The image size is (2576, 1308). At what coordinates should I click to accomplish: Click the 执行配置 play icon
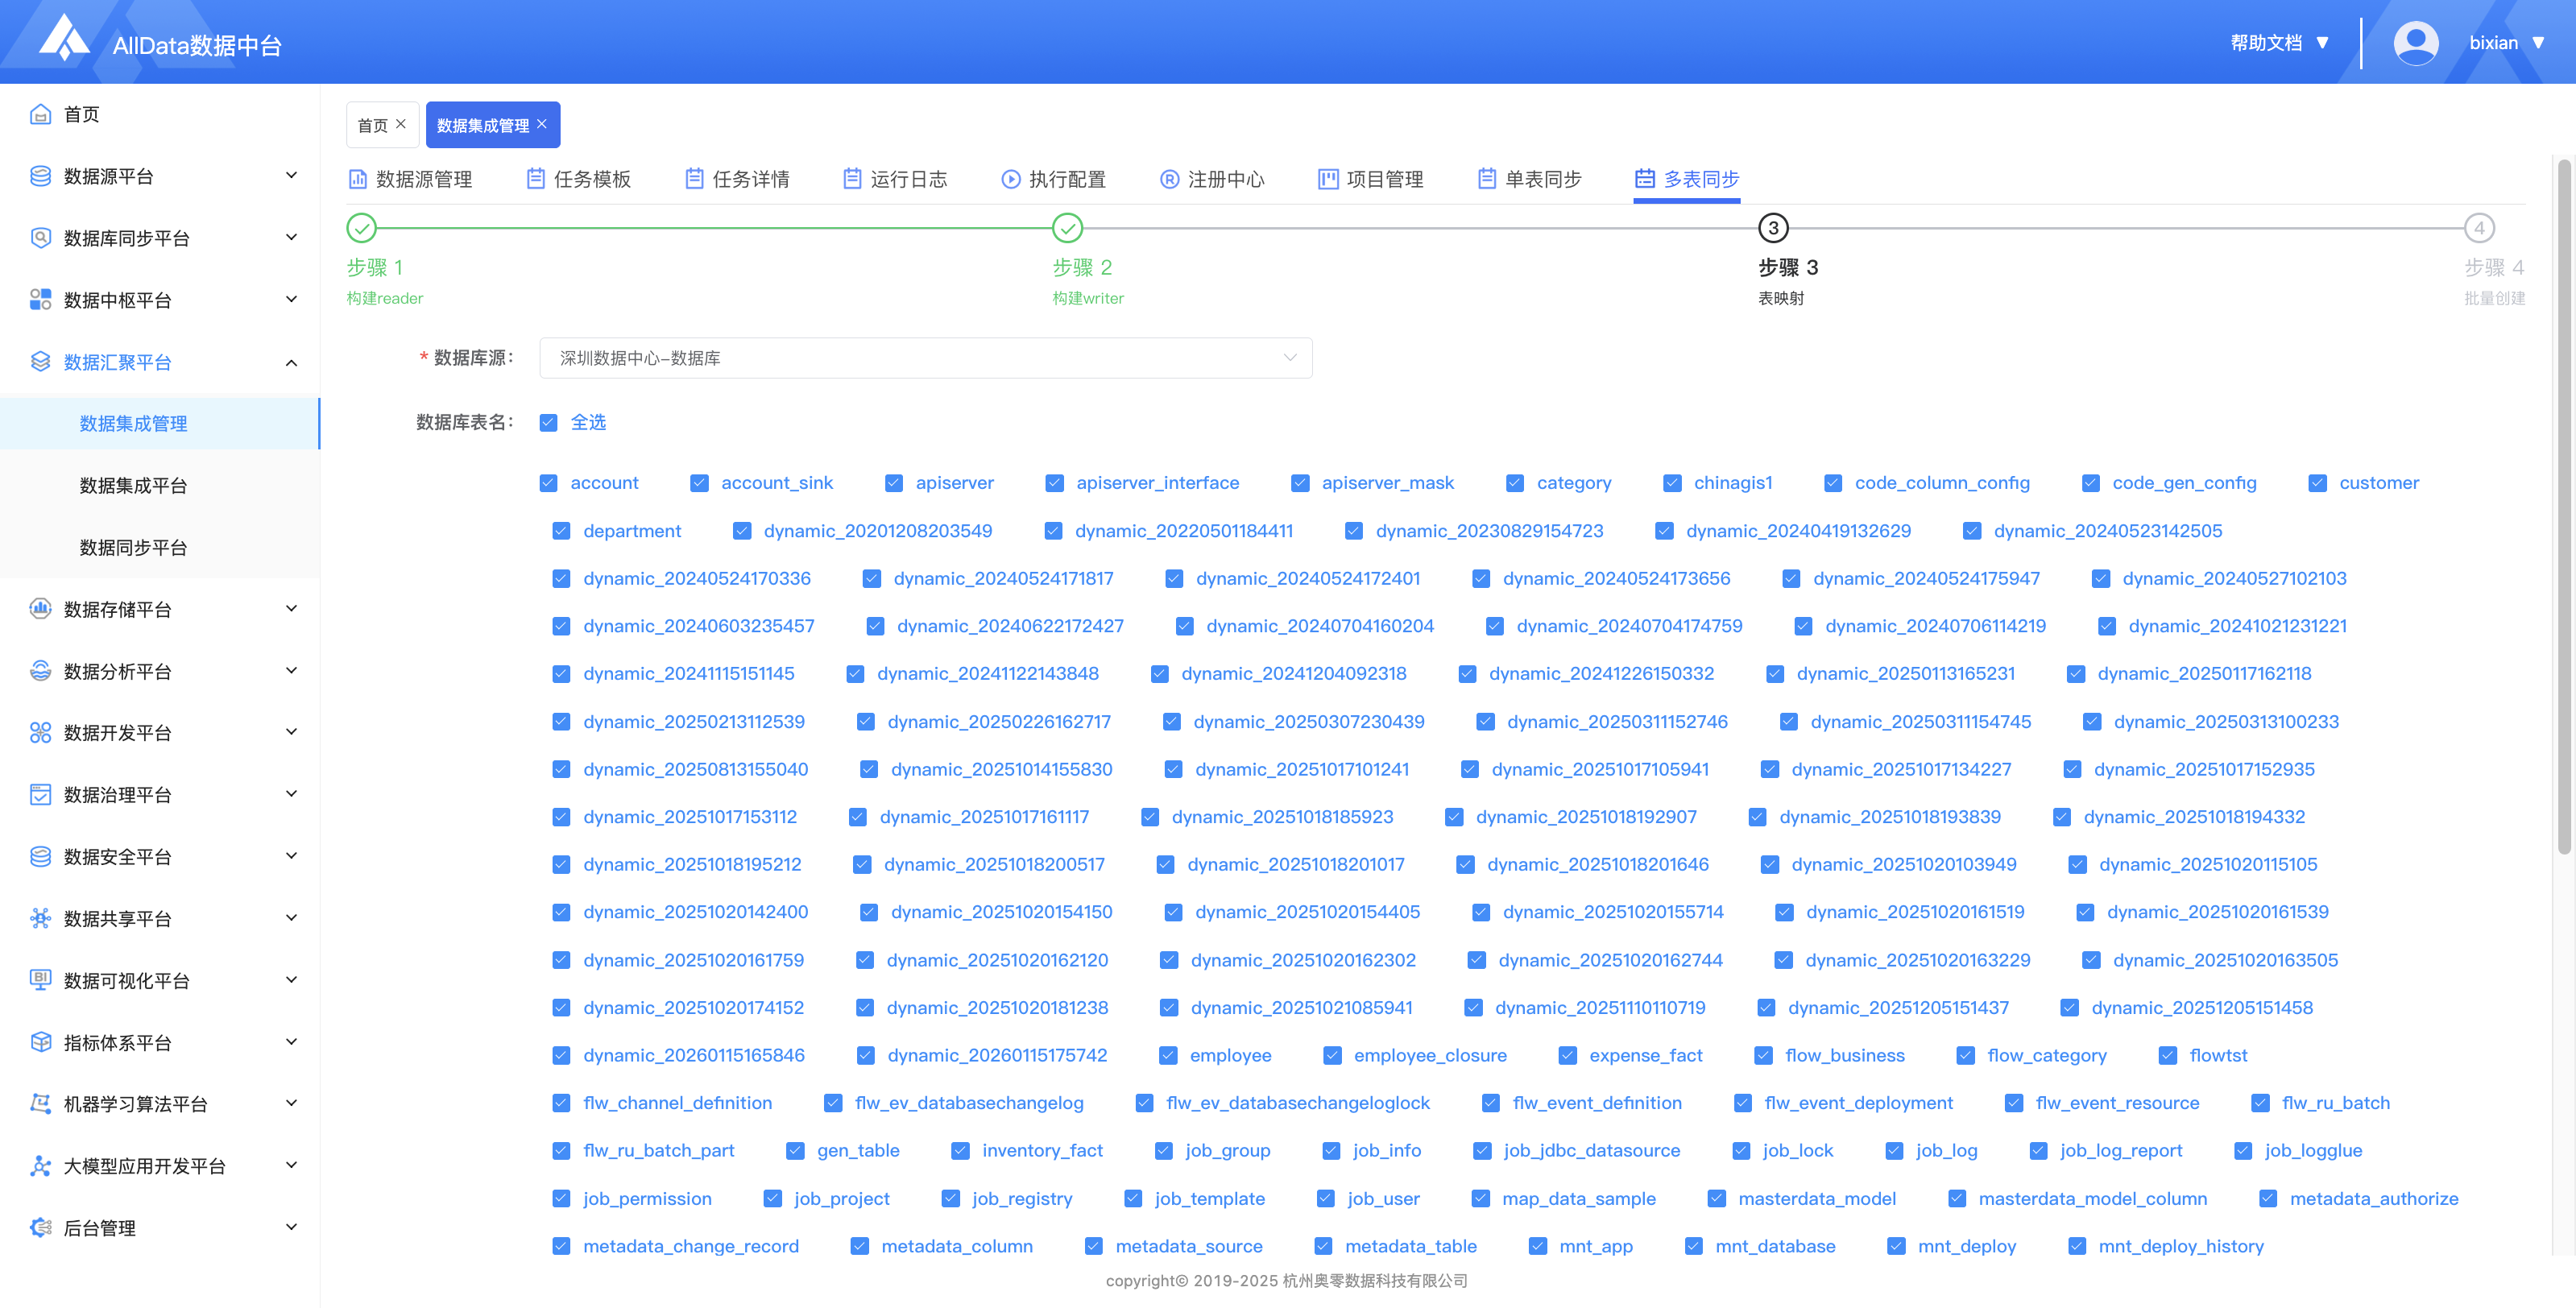1010,179
